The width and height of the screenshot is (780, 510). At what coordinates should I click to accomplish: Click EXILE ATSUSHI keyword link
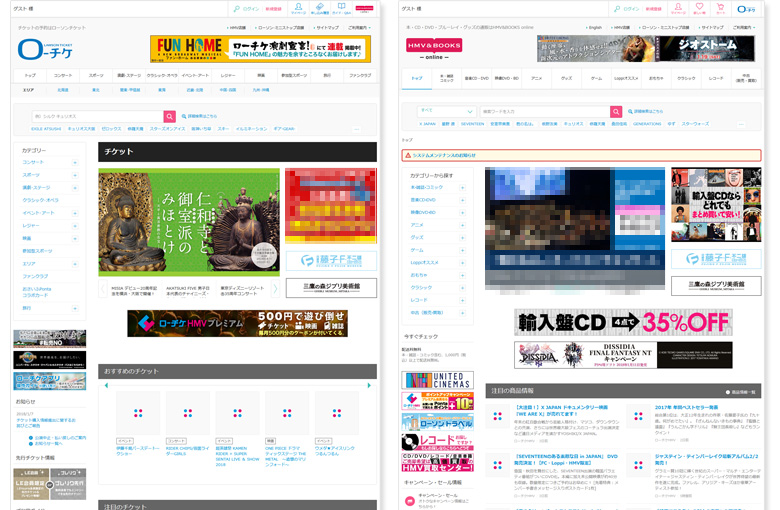(x=46, y=129)
